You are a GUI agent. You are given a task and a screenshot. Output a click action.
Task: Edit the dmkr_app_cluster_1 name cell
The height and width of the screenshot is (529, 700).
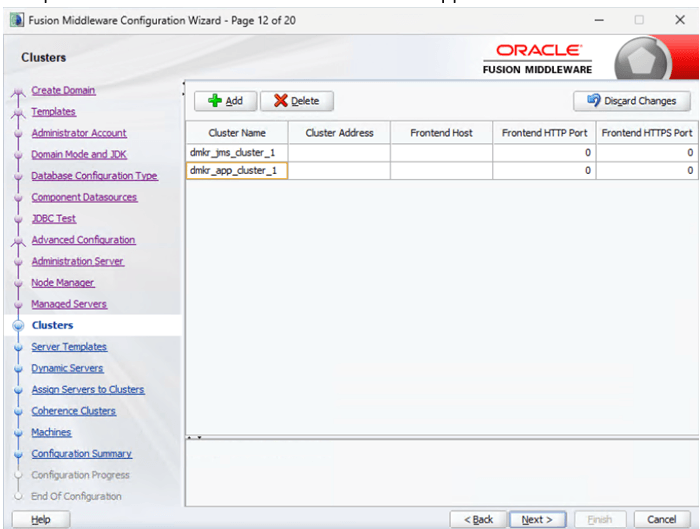tap(237, 171)
